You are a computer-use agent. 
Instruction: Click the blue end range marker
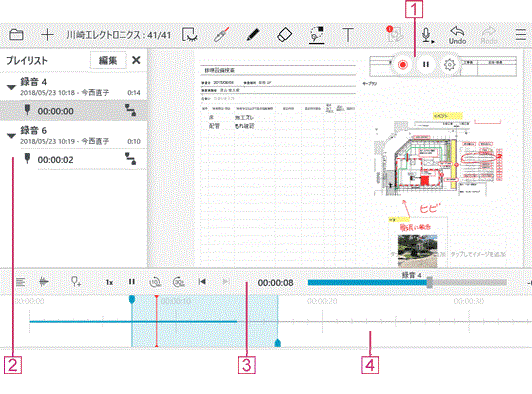point(278,343)
